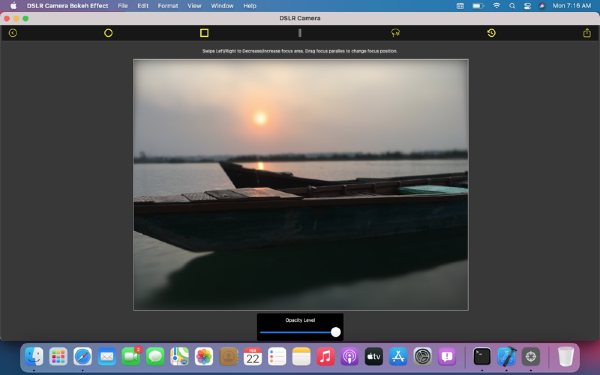600x375 pixels.
Task: Open Notes from the Dock
Action: 301,357
